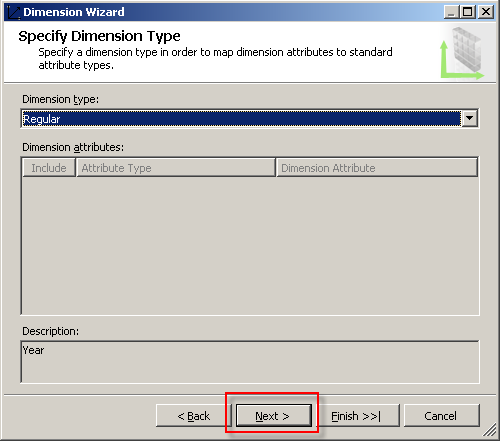Screen dimensions: 500x441
Task: Complete the wizard with Finish button
Action: (x=356, y=416)
